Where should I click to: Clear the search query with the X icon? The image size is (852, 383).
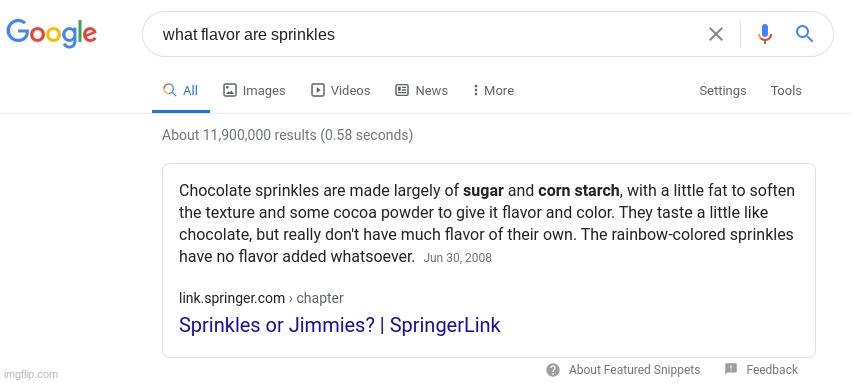pos(716,34)
